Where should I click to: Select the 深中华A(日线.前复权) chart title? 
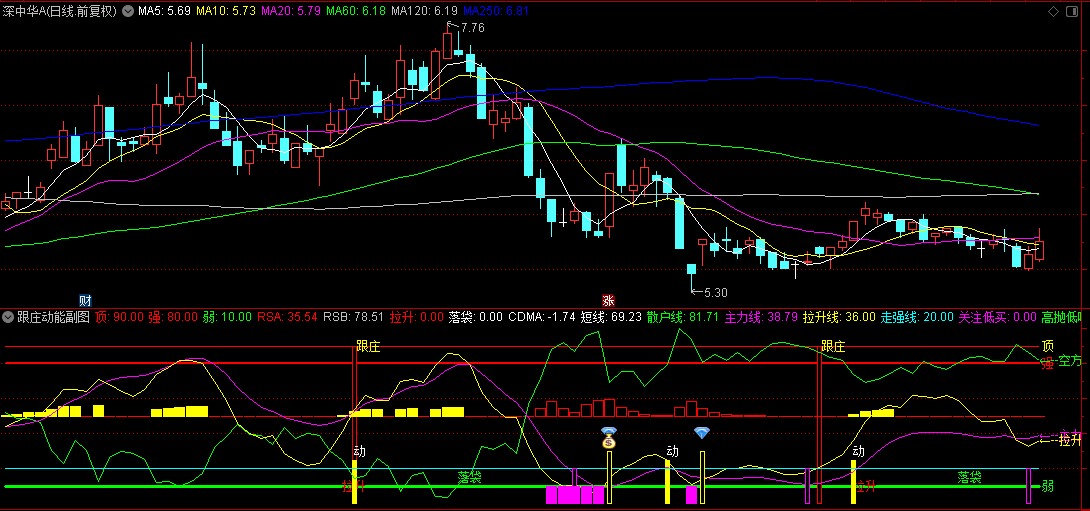point(60,10)
